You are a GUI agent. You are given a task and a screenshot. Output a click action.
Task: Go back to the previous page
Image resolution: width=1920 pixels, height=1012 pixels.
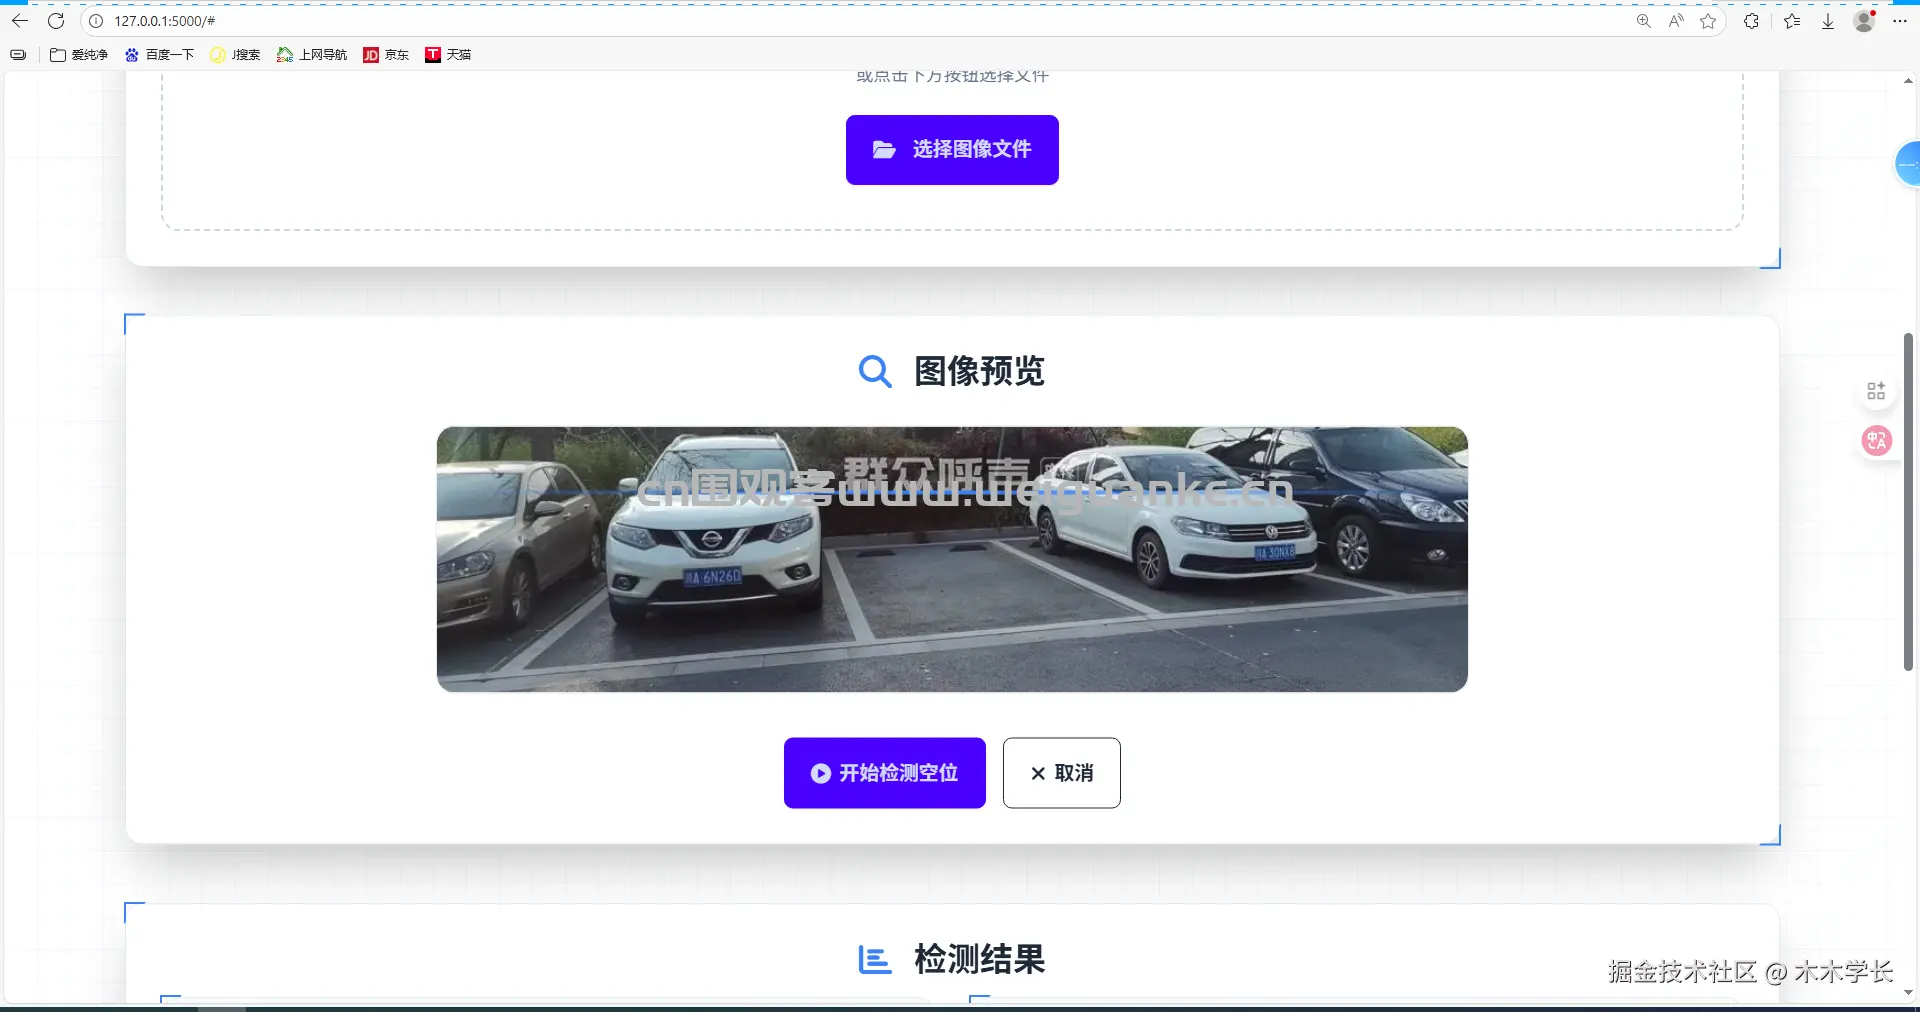click(x=20, y=21)
